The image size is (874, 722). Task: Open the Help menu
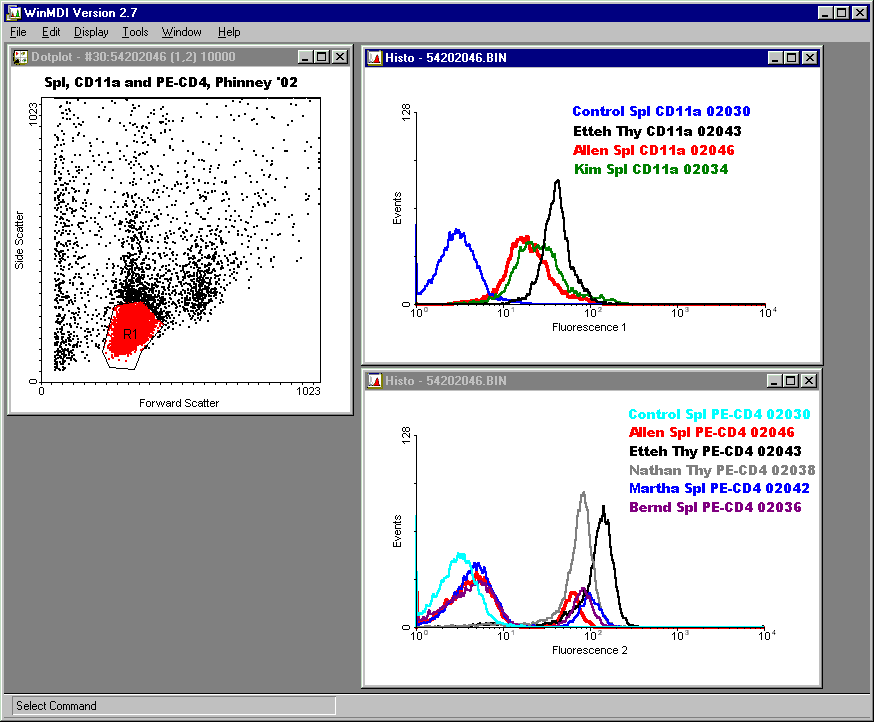click(x=229, y=32)
